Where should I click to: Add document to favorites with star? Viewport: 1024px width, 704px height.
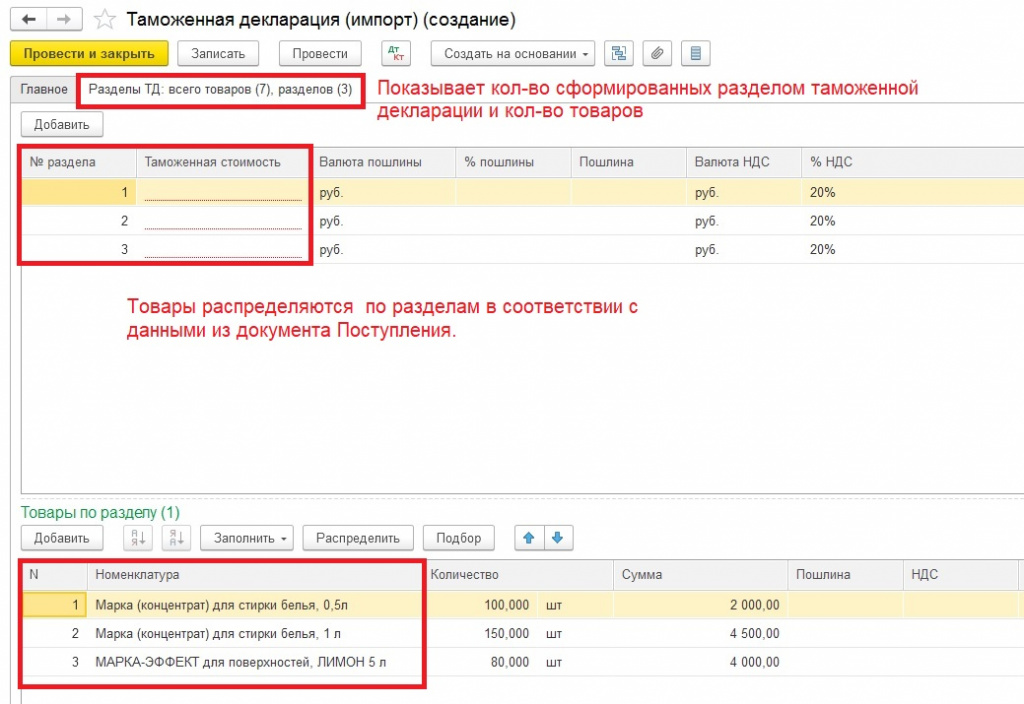click(104, 20)
